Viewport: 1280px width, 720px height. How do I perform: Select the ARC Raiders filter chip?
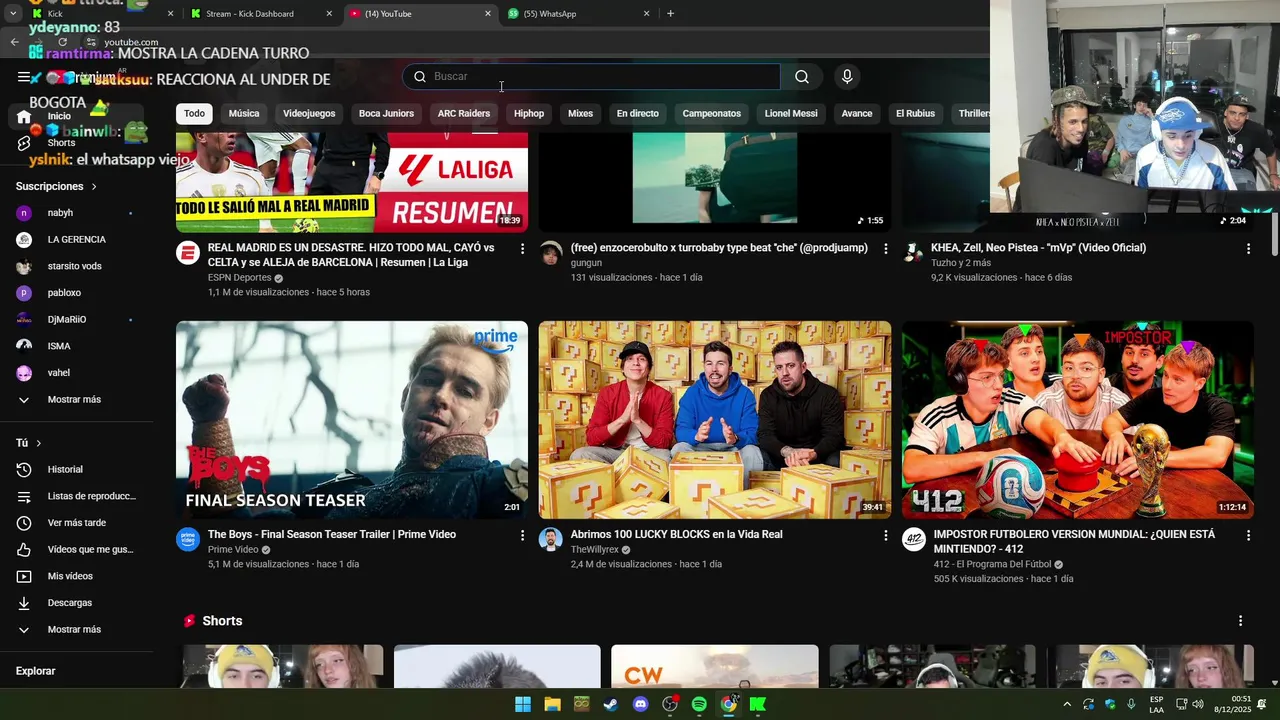point(464,113)
